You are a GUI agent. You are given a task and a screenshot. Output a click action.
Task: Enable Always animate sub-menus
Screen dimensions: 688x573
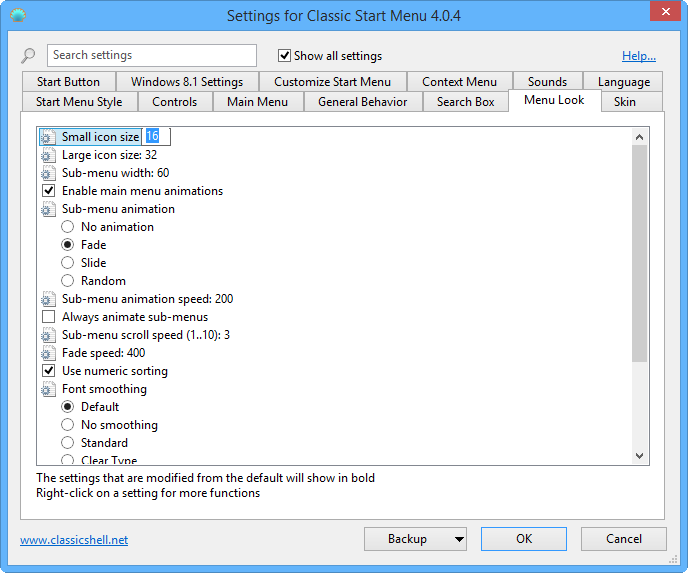click(x=48, y=317)
